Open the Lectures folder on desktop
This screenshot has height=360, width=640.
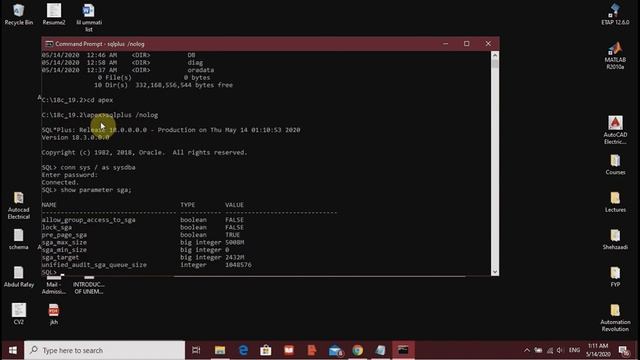click(x=615, y=202)
